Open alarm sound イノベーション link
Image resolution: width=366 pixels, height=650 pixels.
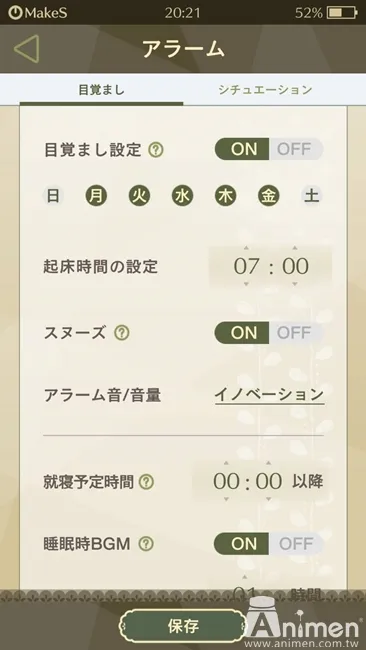269,395
